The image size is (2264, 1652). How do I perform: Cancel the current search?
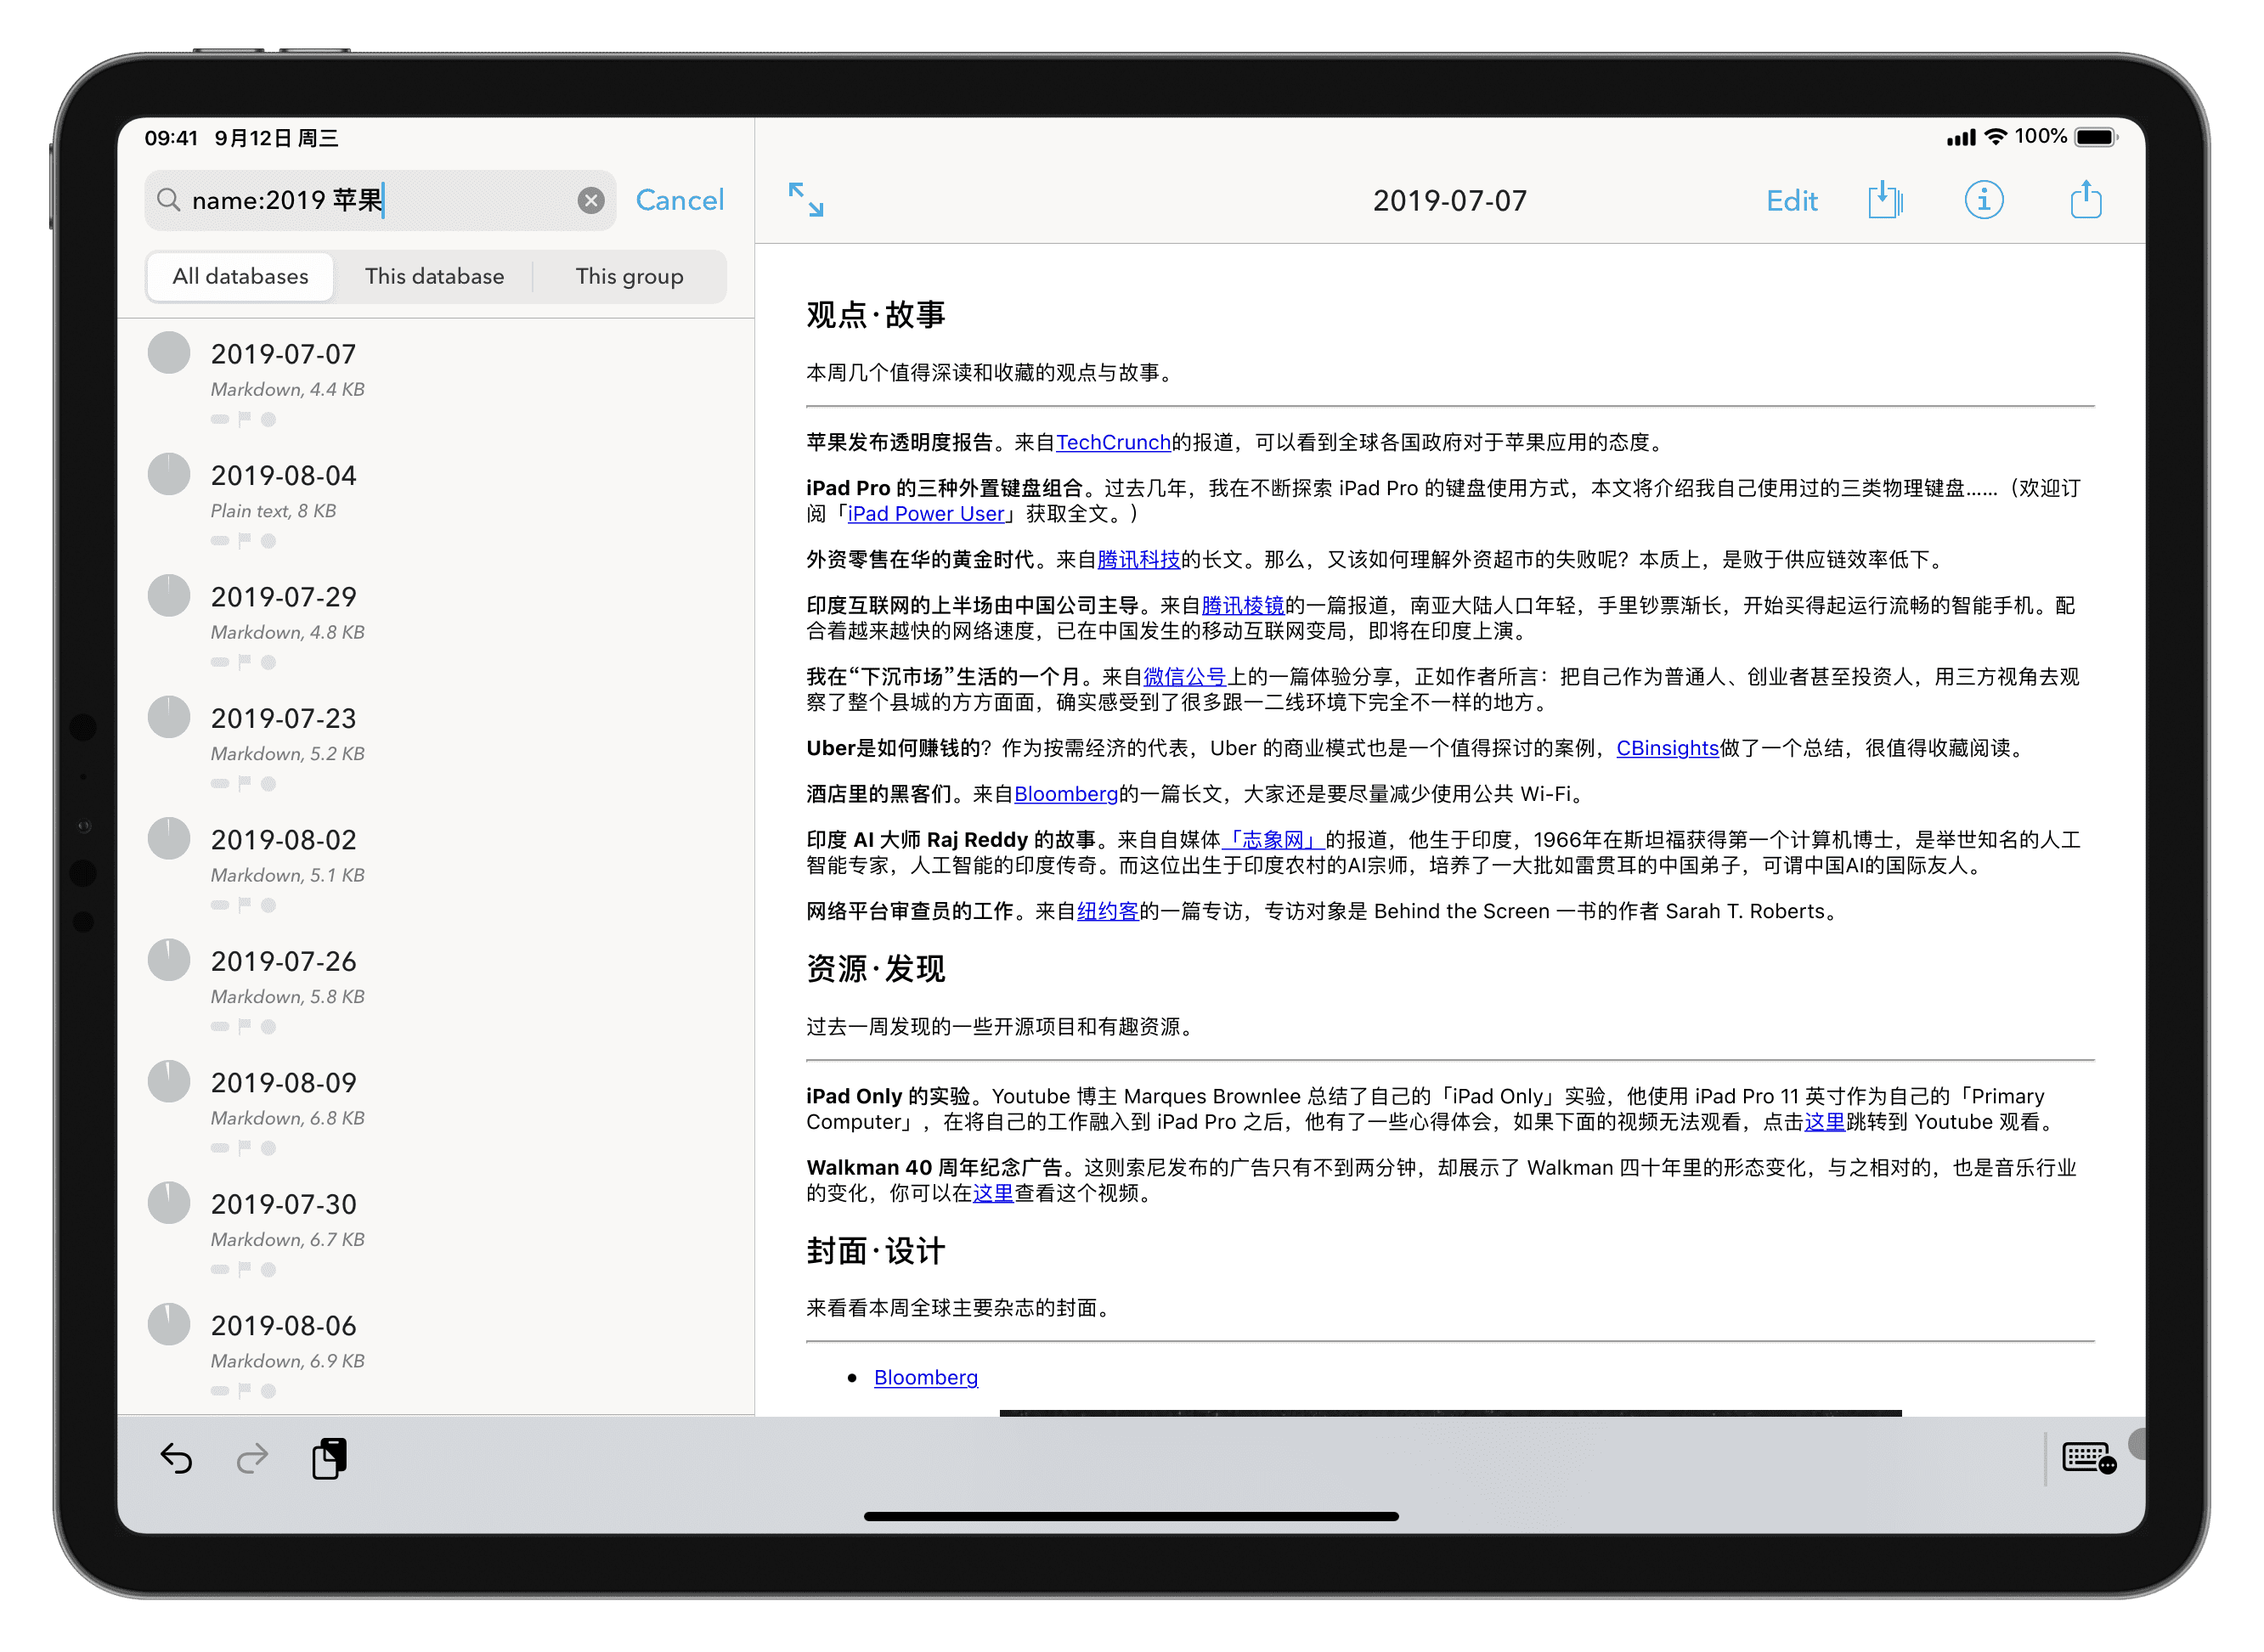click(679, 201)
